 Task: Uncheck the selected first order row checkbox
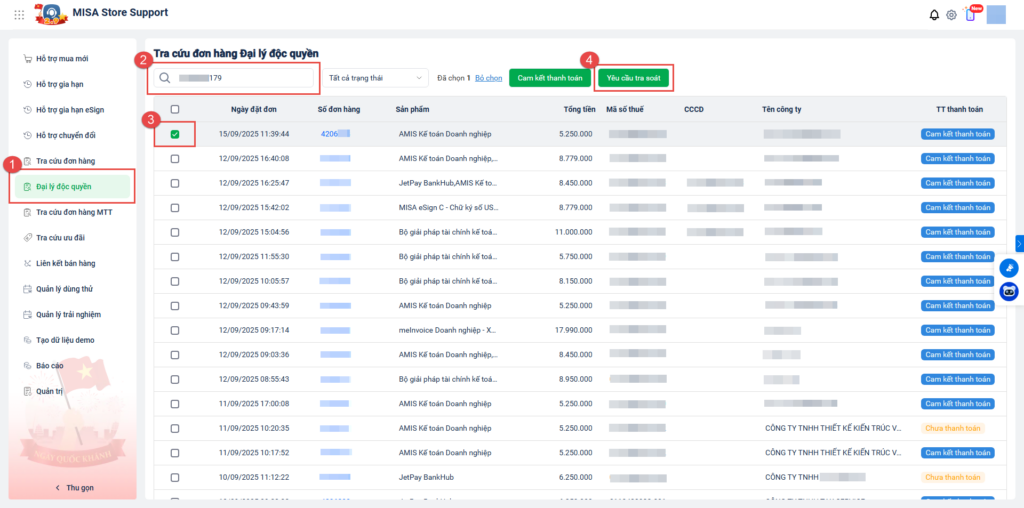coord(175,134)
